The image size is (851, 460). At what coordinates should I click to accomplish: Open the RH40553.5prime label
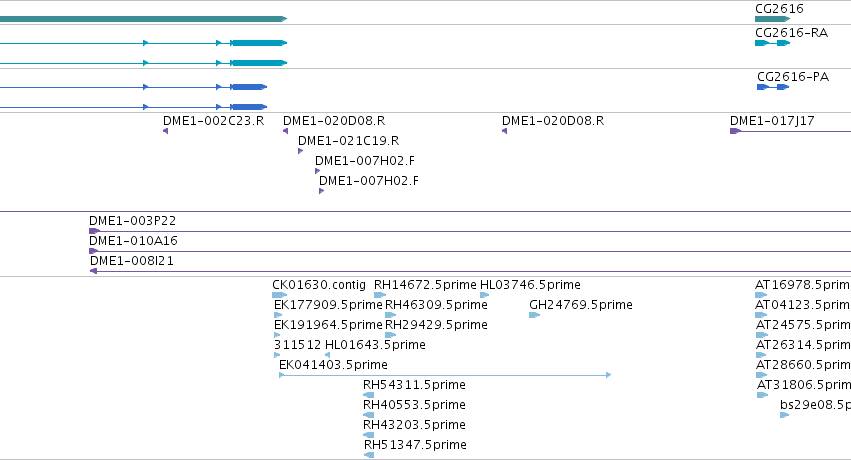pyautogui.click(x=414, y=405)
